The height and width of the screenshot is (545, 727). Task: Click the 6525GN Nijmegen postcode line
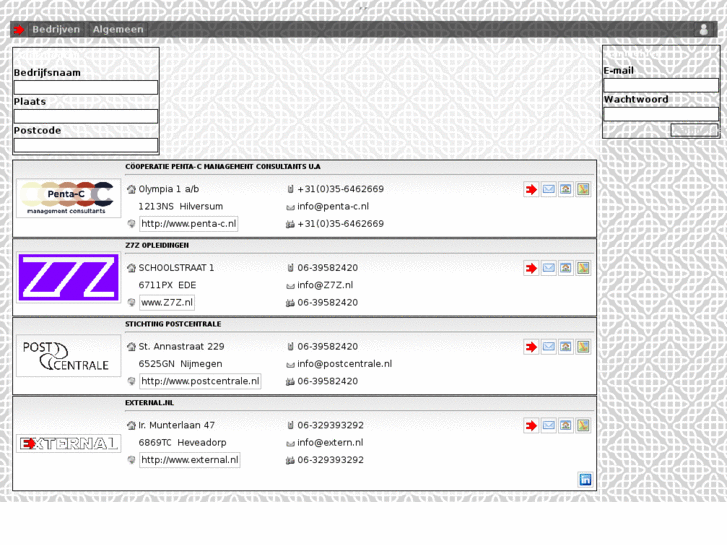pos(180,364)
